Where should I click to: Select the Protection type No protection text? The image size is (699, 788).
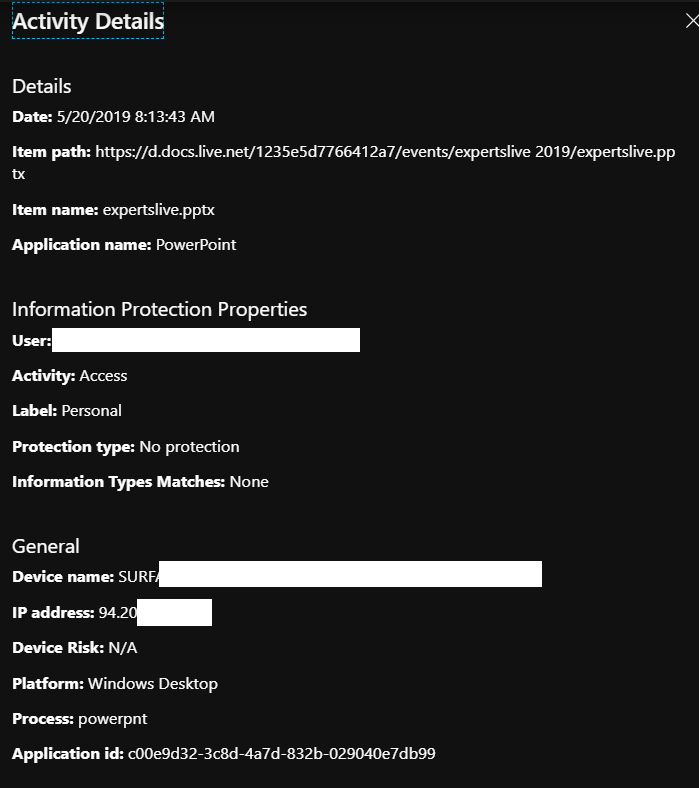pos(189,447)
